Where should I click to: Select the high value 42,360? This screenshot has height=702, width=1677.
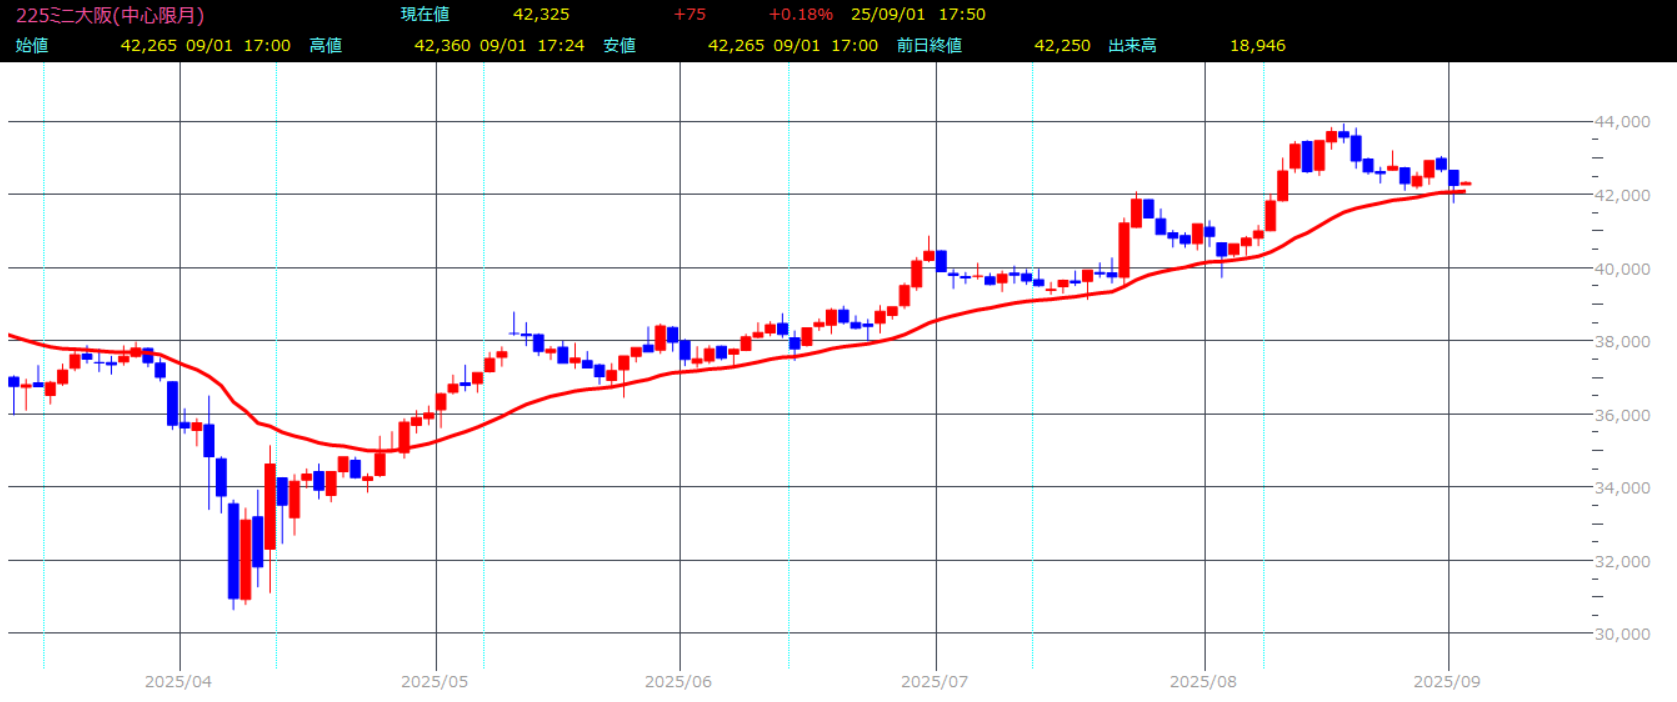(442, 46)
